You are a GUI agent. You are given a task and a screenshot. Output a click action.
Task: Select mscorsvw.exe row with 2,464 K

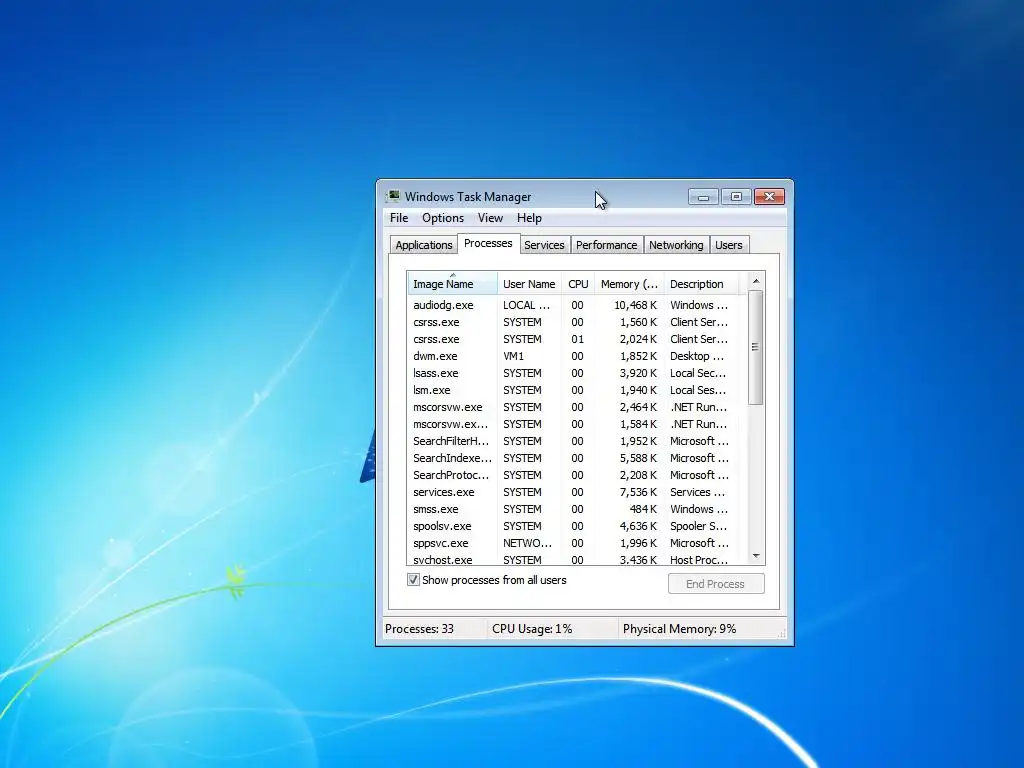(x=577, y=407)
